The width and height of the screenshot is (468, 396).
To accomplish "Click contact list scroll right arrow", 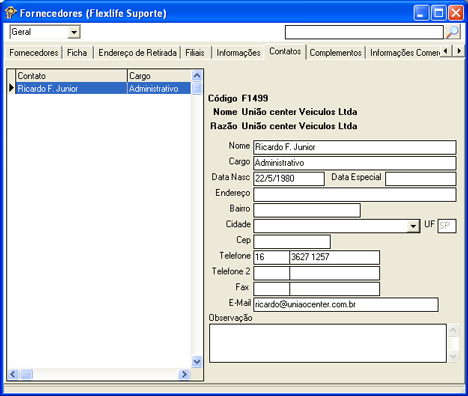I will coord(184,374).
